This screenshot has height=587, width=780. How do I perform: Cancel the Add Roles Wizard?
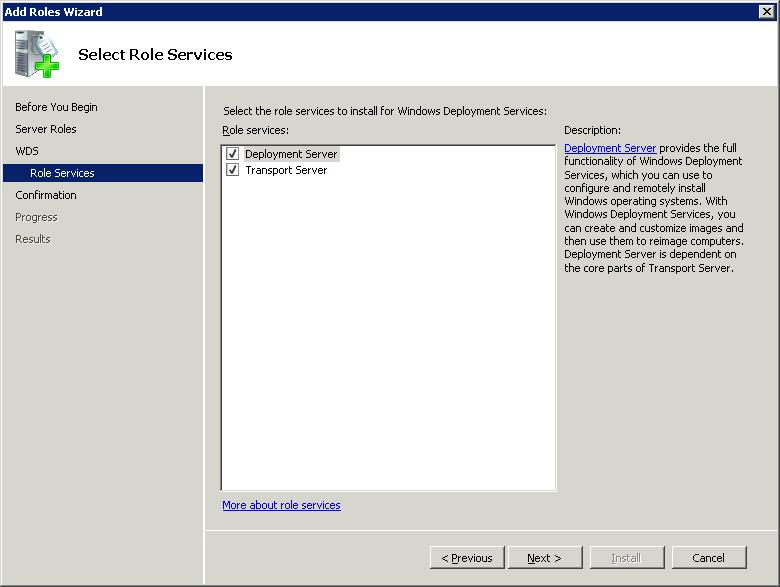click(x=708, y=558)
